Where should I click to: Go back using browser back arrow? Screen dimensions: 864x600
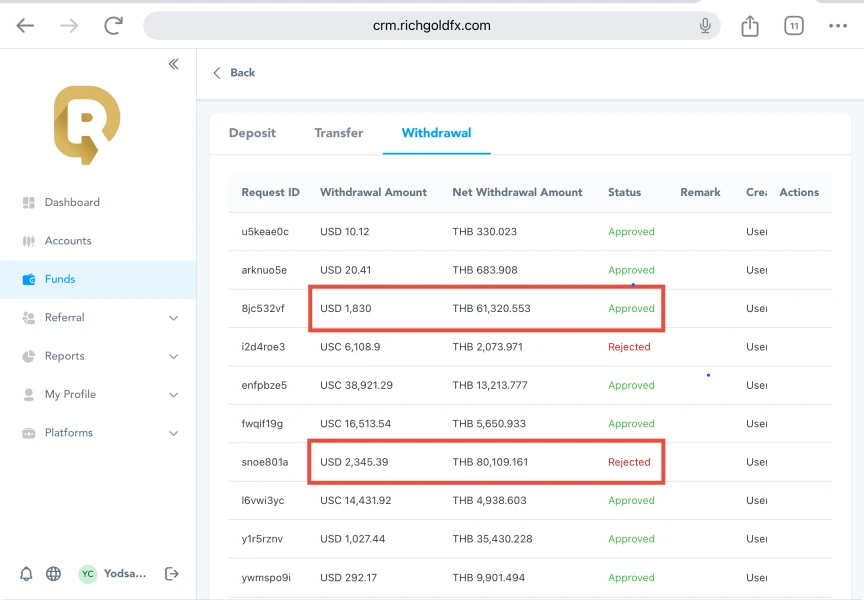tap(25, 26)
